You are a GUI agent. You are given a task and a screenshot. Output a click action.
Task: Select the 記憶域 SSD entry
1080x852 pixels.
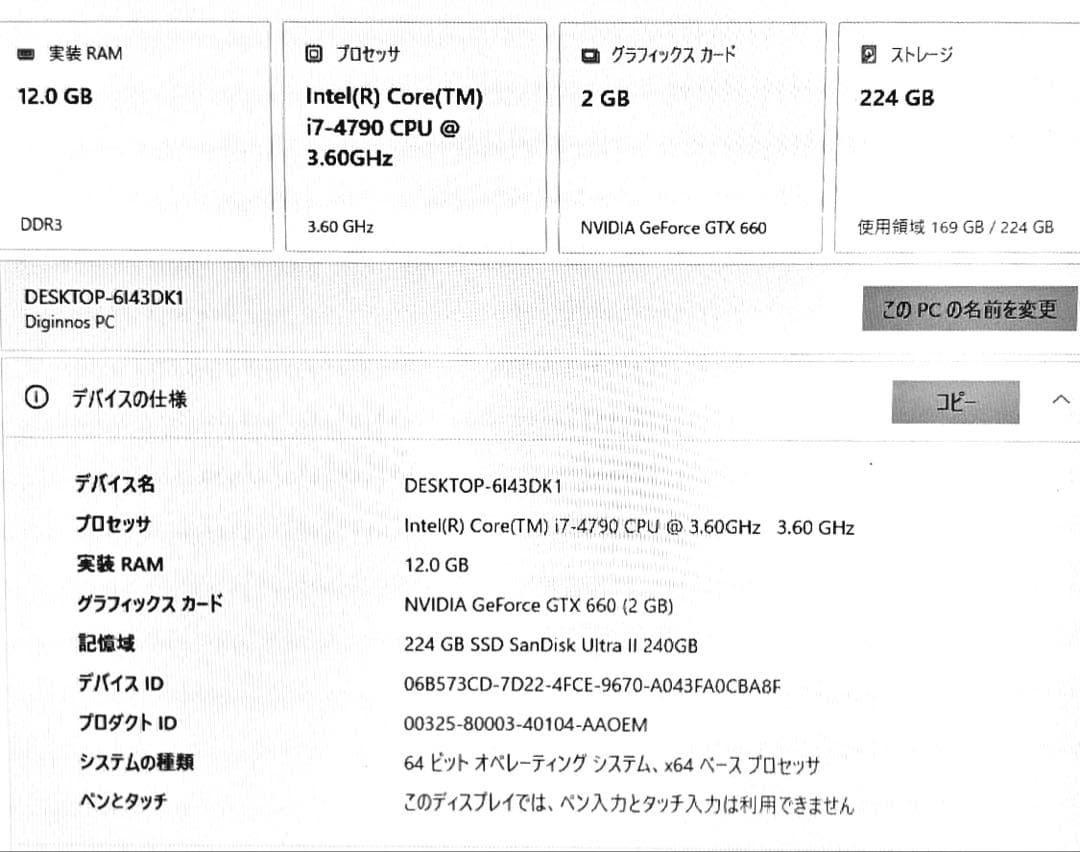[553, 645]
